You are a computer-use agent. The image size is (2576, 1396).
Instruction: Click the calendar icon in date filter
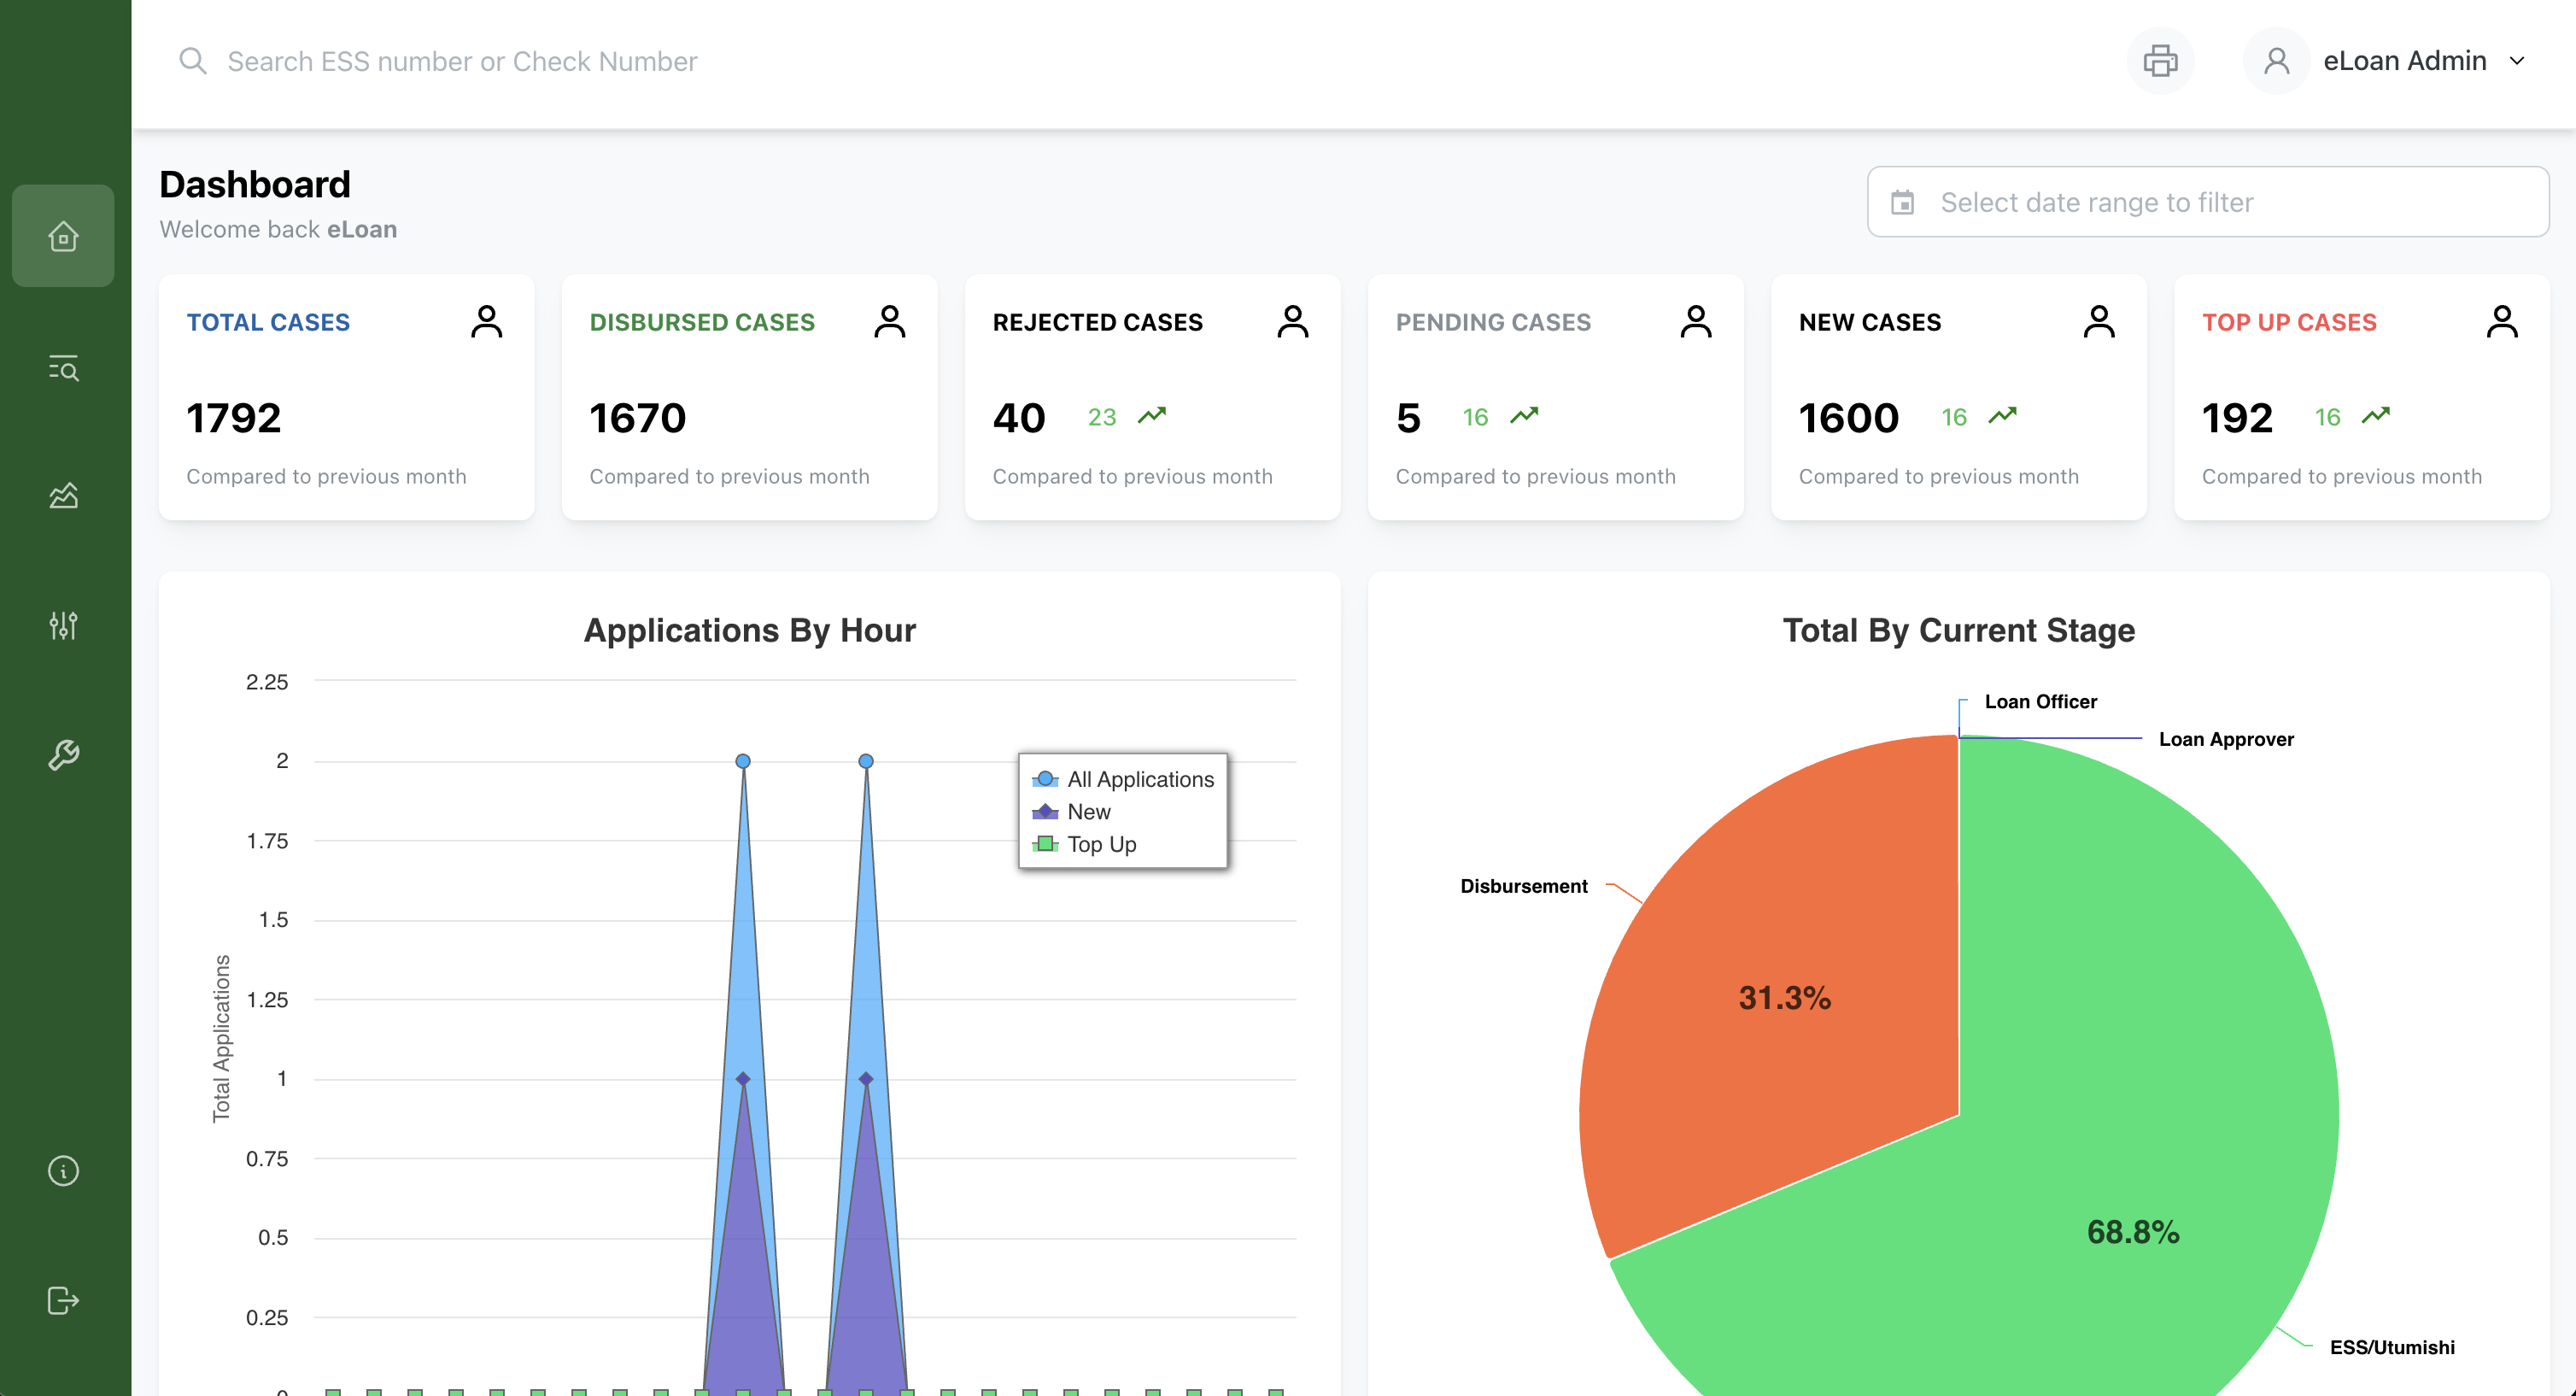pos(1902,202)
